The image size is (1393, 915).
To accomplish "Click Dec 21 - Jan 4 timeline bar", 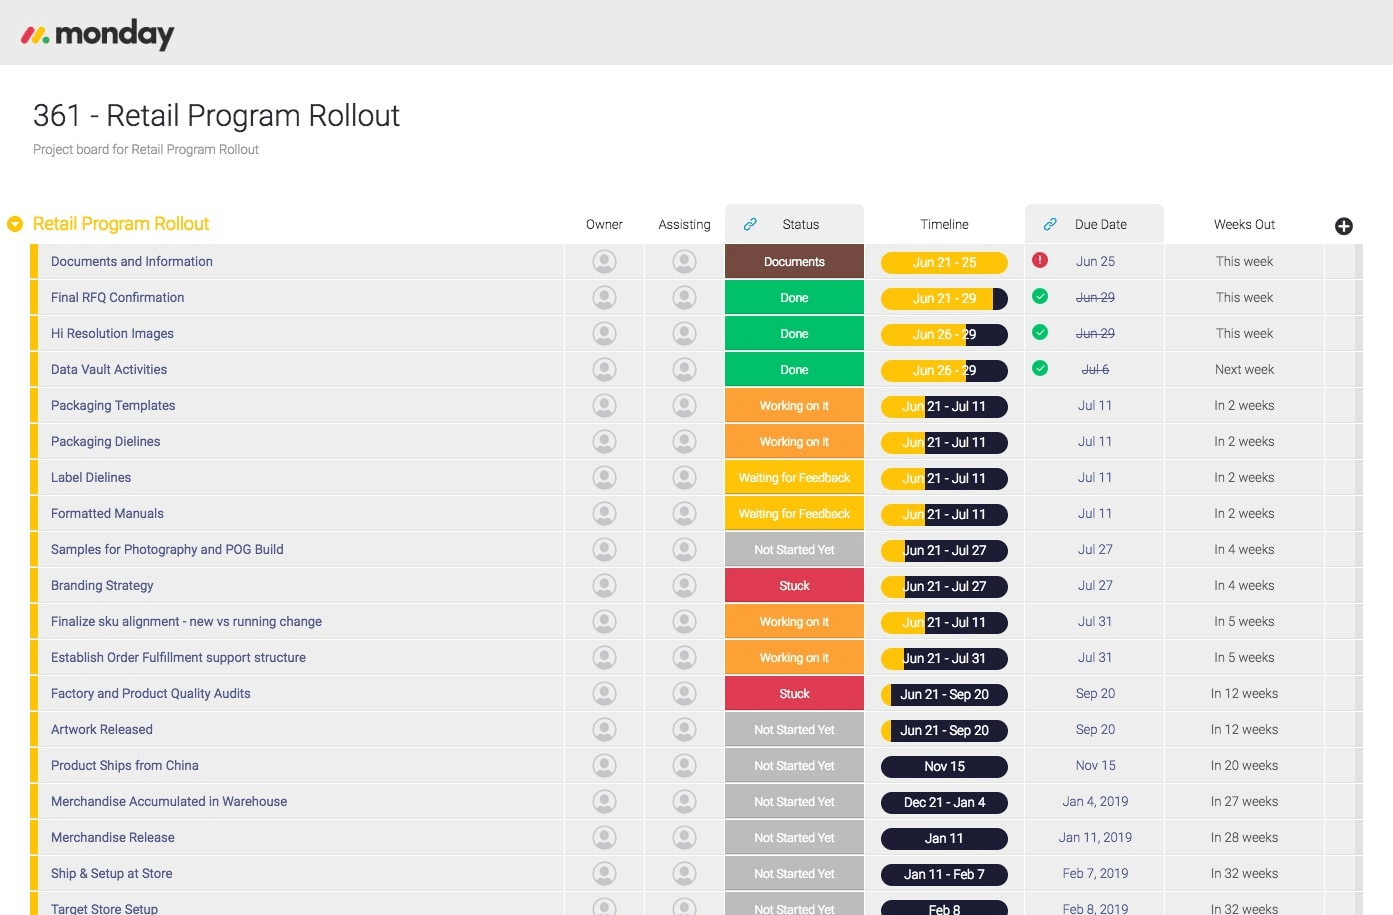I will [944, 802].
